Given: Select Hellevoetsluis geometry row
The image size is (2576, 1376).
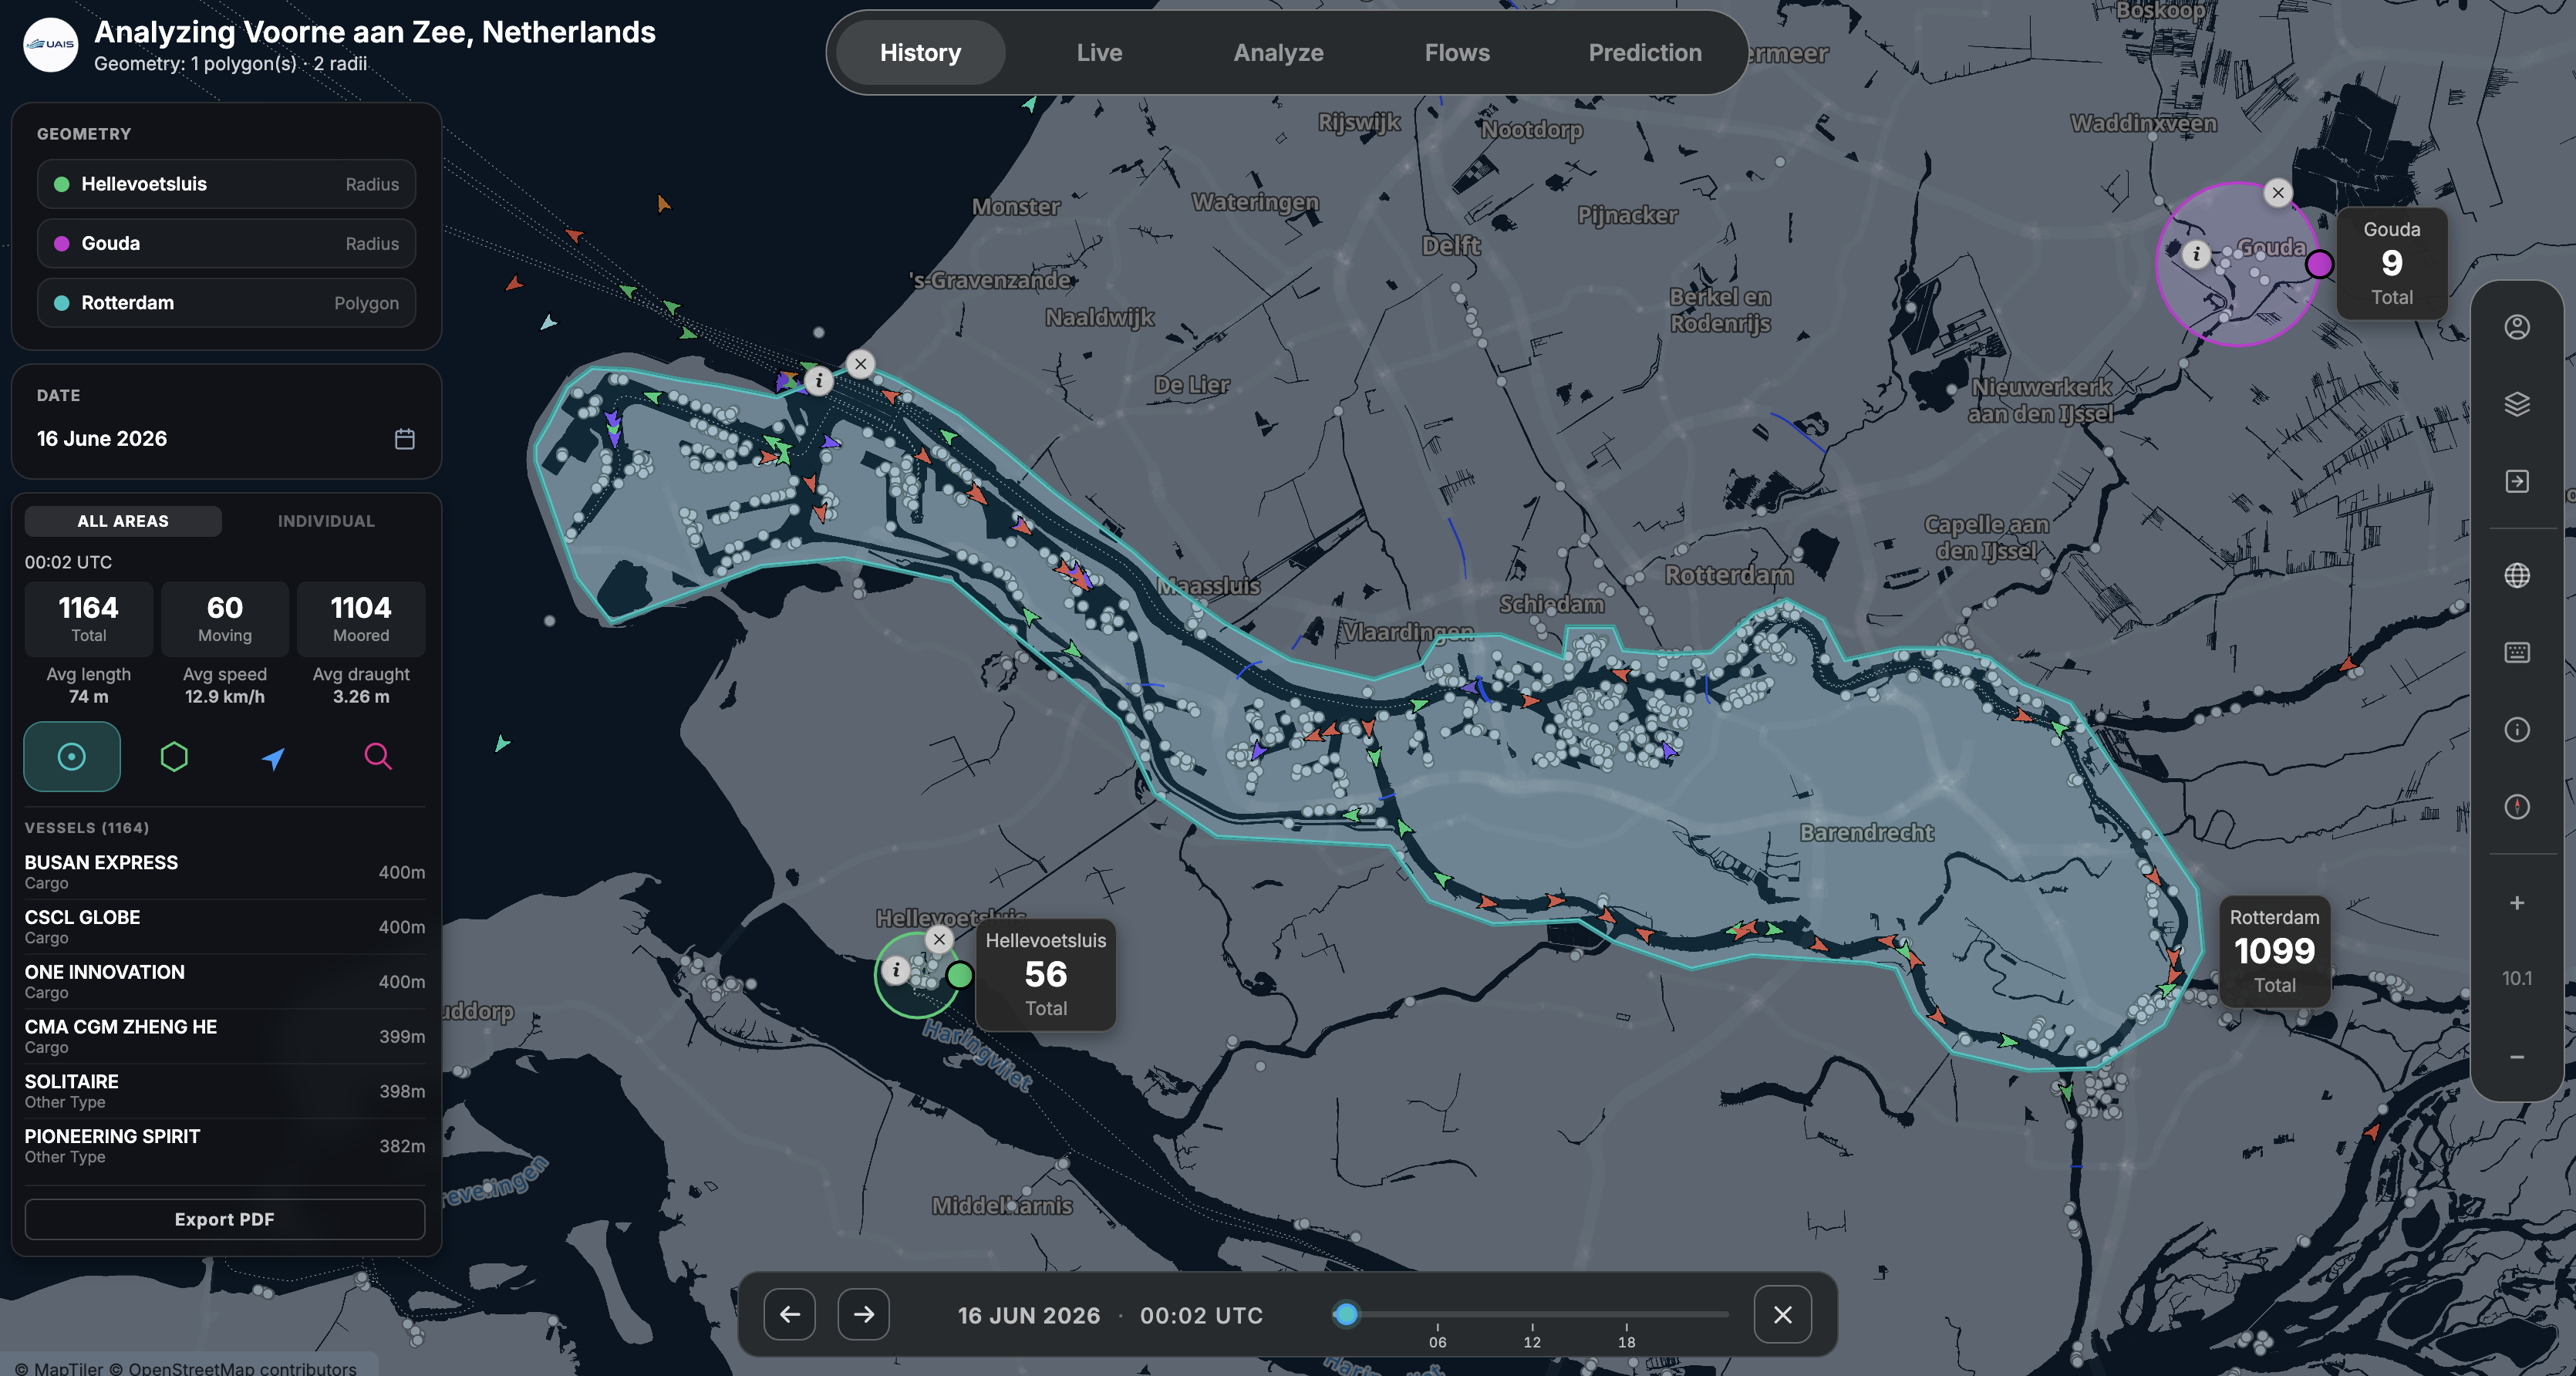Looking at the screenshot, I should tap(226, 184).
